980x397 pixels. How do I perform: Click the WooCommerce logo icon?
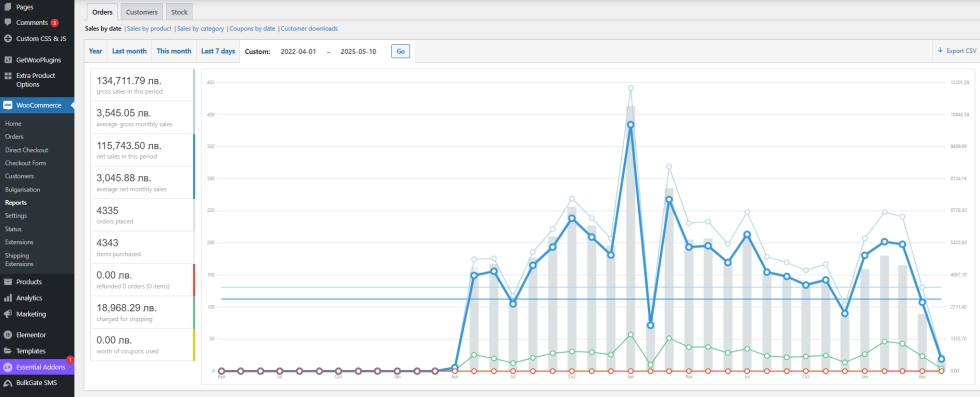point(8,105)
